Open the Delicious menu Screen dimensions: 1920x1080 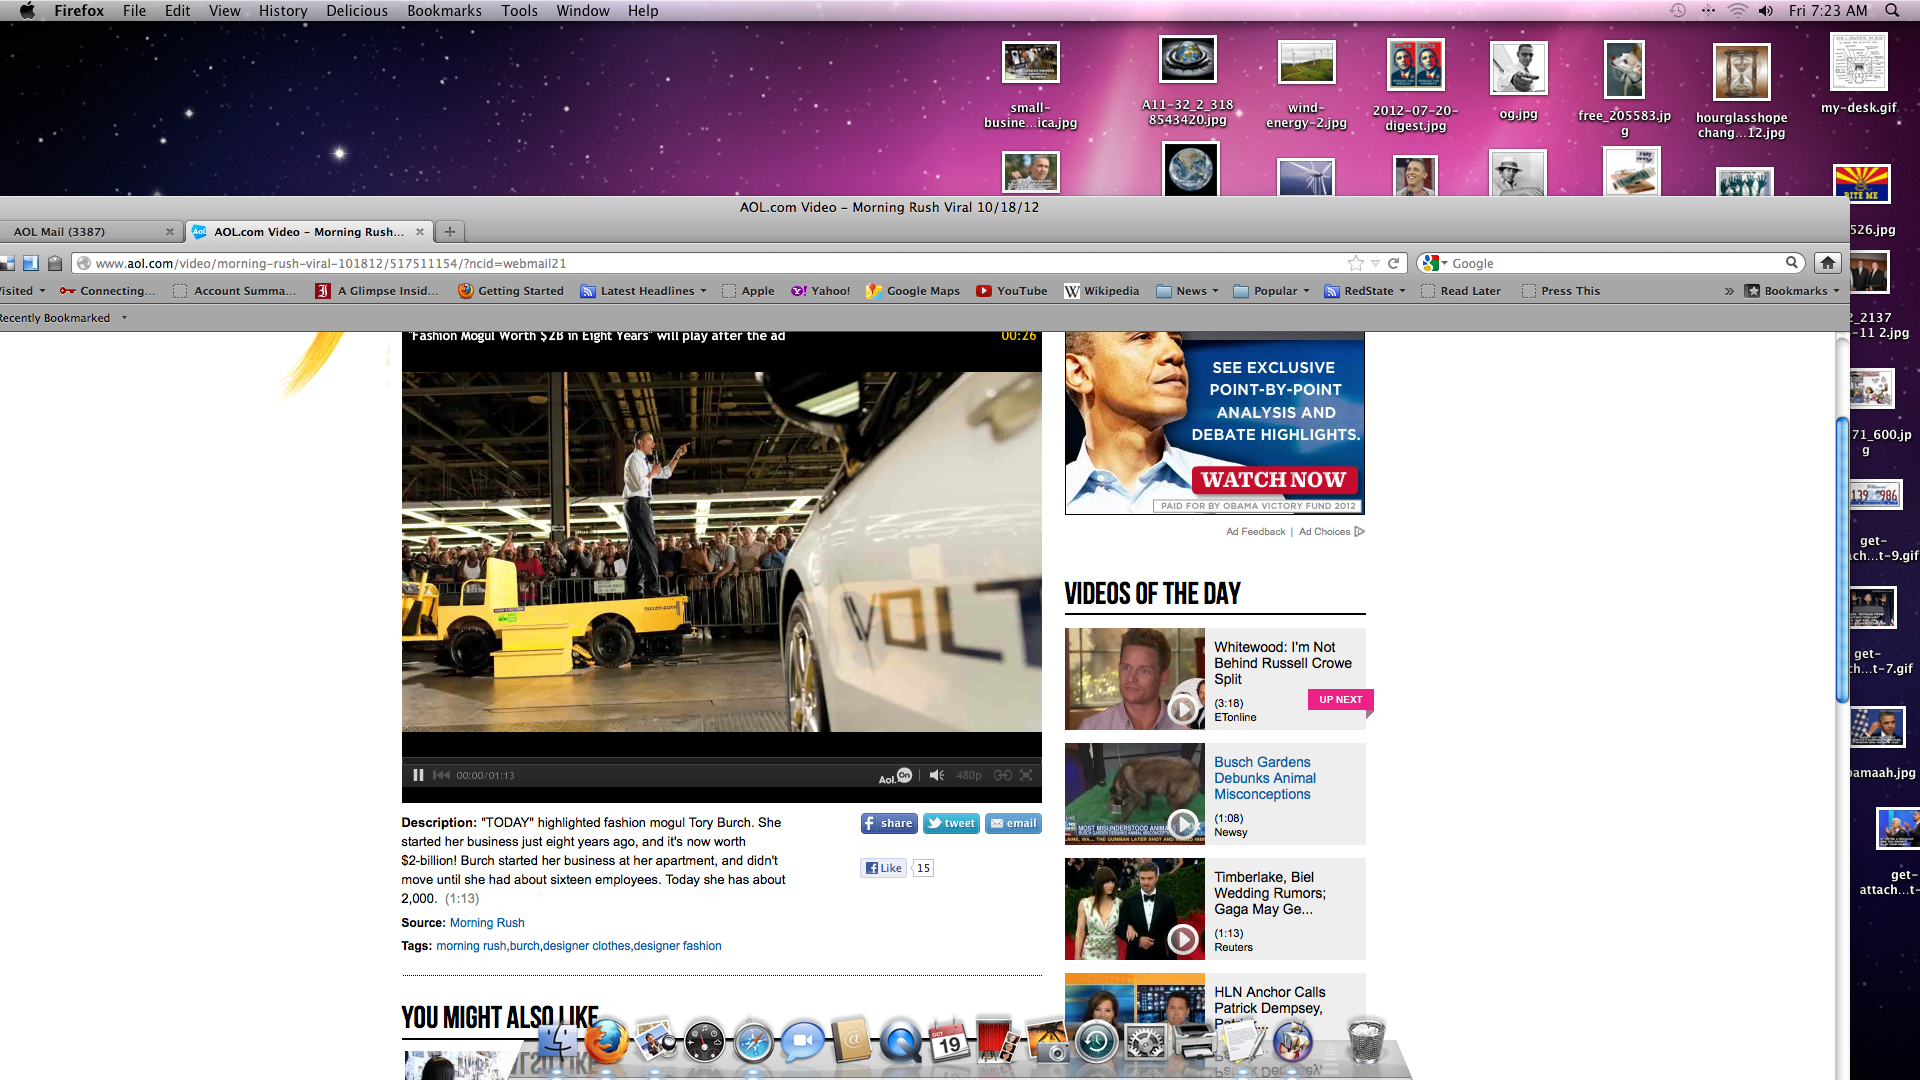(356, 11)
